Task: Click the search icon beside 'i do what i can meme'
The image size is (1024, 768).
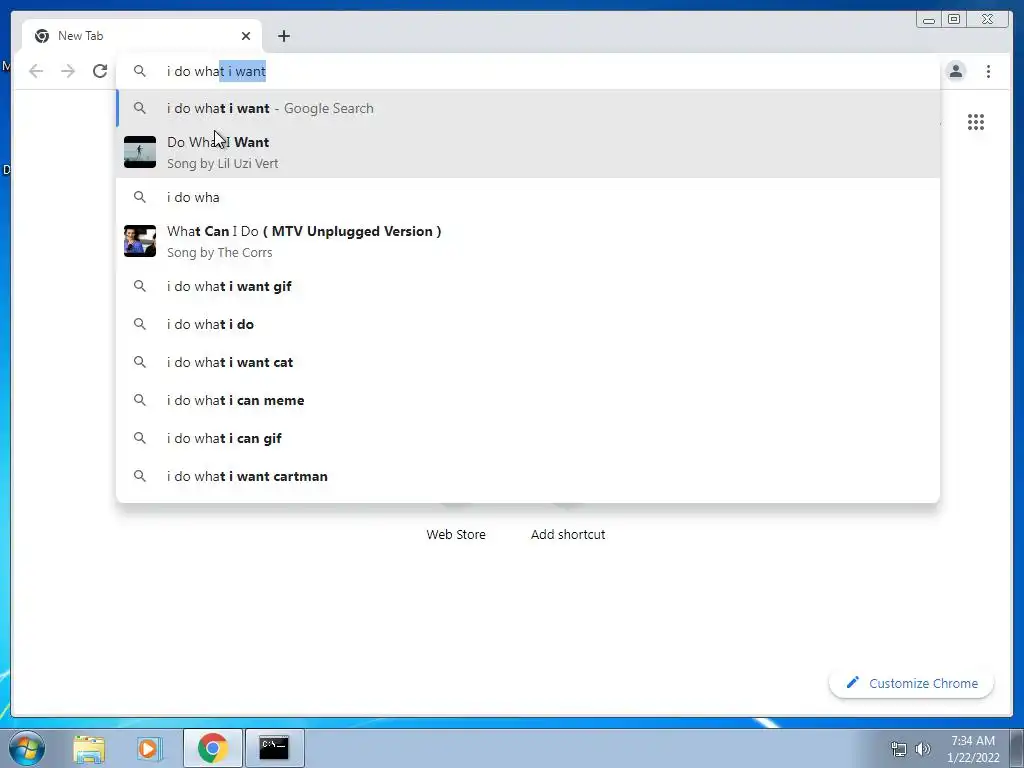Action: tap(140, 400)
